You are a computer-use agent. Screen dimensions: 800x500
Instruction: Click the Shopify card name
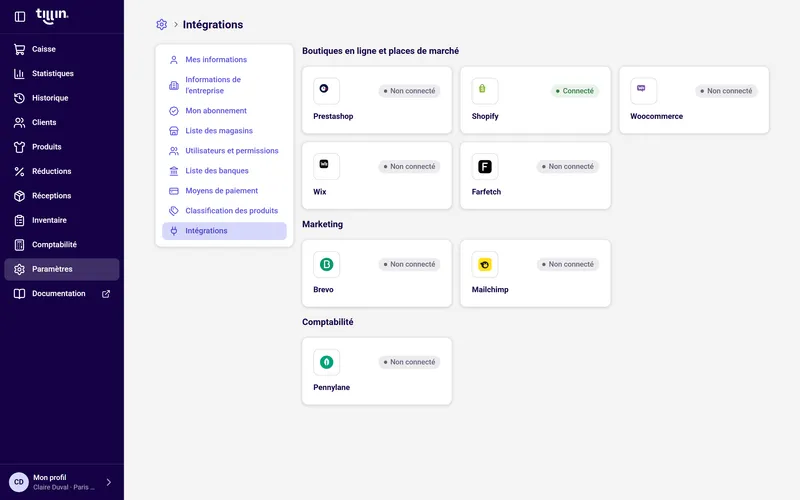485,116
